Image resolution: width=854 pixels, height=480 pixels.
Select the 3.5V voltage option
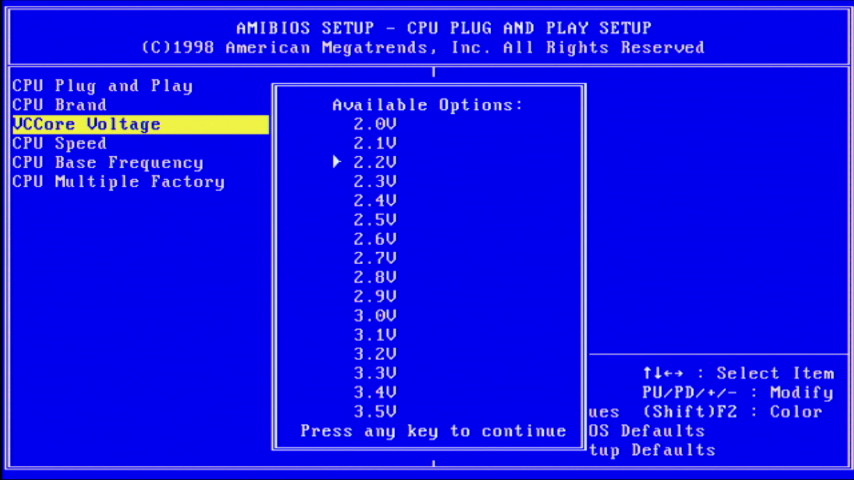pyautogui.click(x=375, y=412)
